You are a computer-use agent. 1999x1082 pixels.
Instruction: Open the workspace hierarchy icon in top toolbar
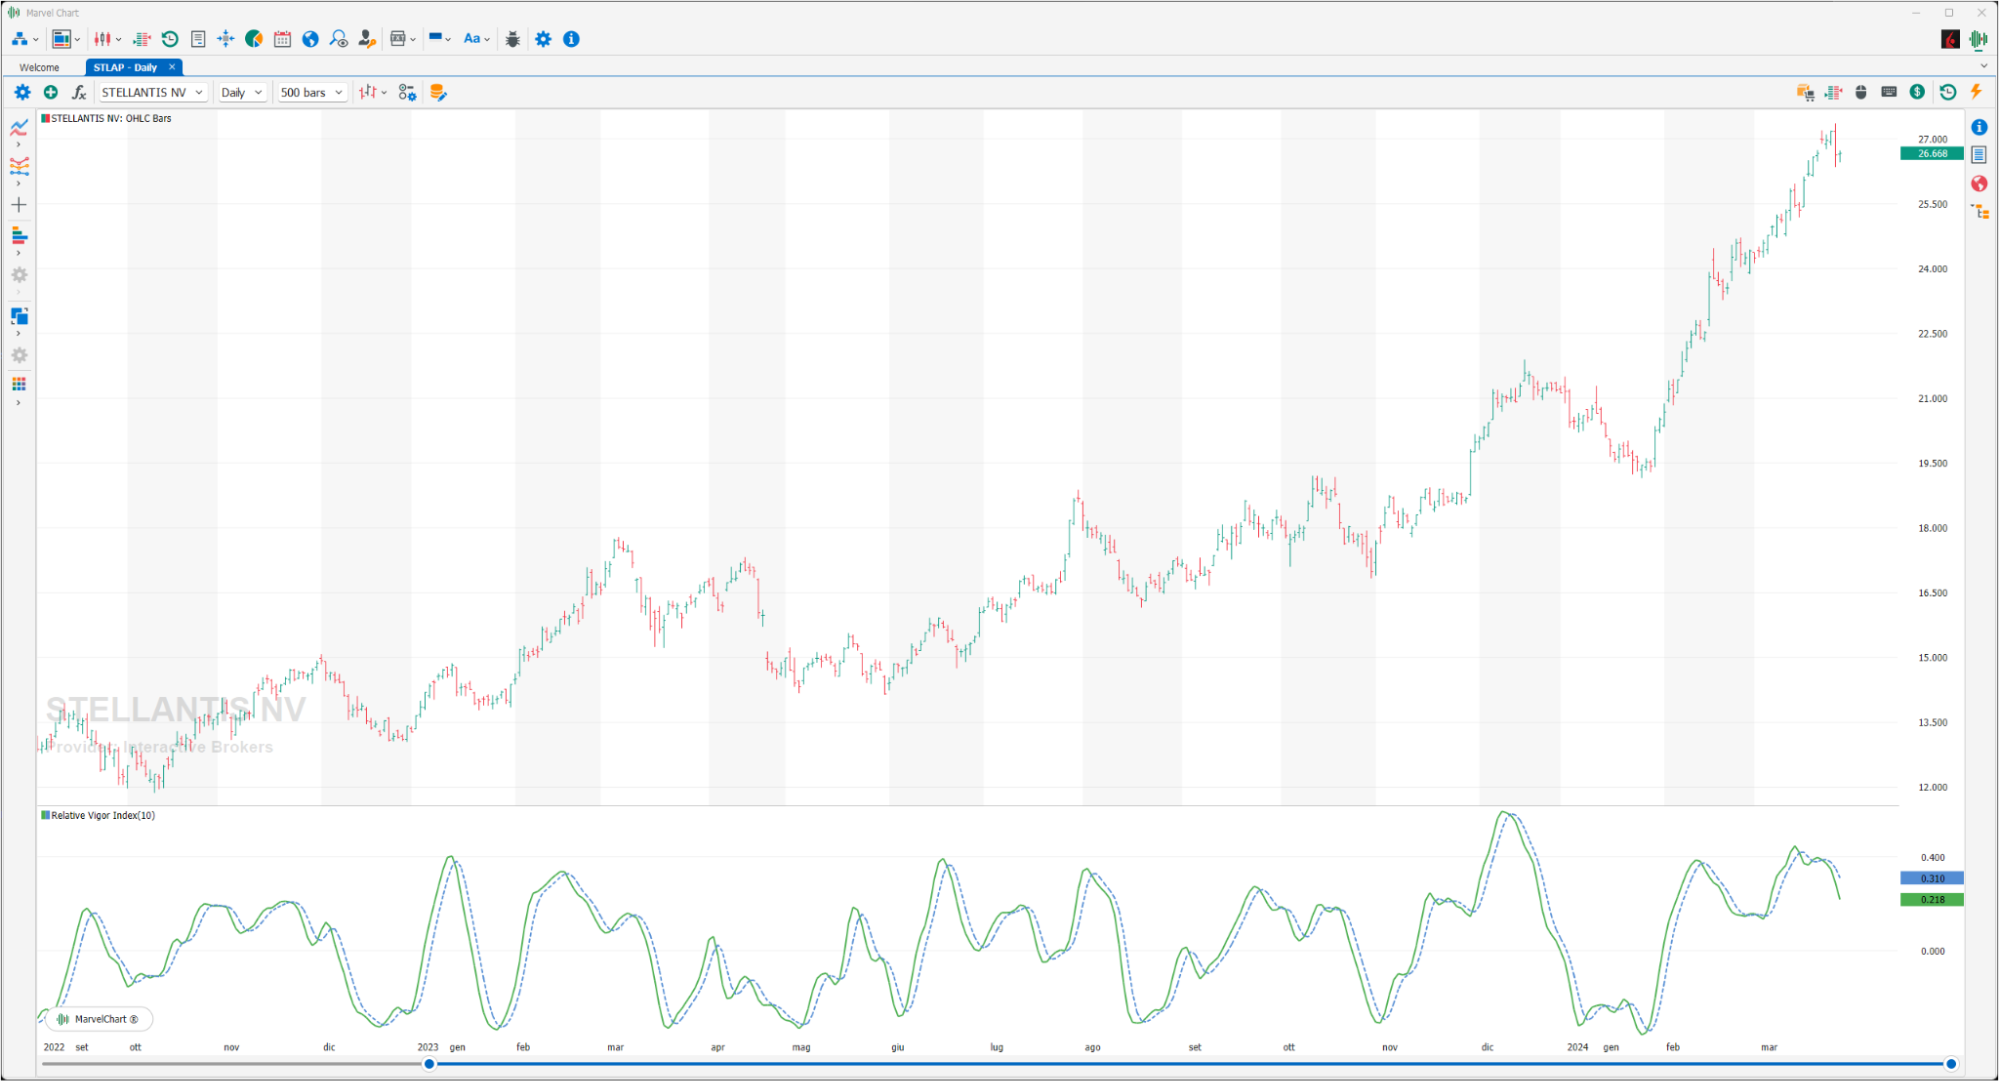(x=20, y=39)
